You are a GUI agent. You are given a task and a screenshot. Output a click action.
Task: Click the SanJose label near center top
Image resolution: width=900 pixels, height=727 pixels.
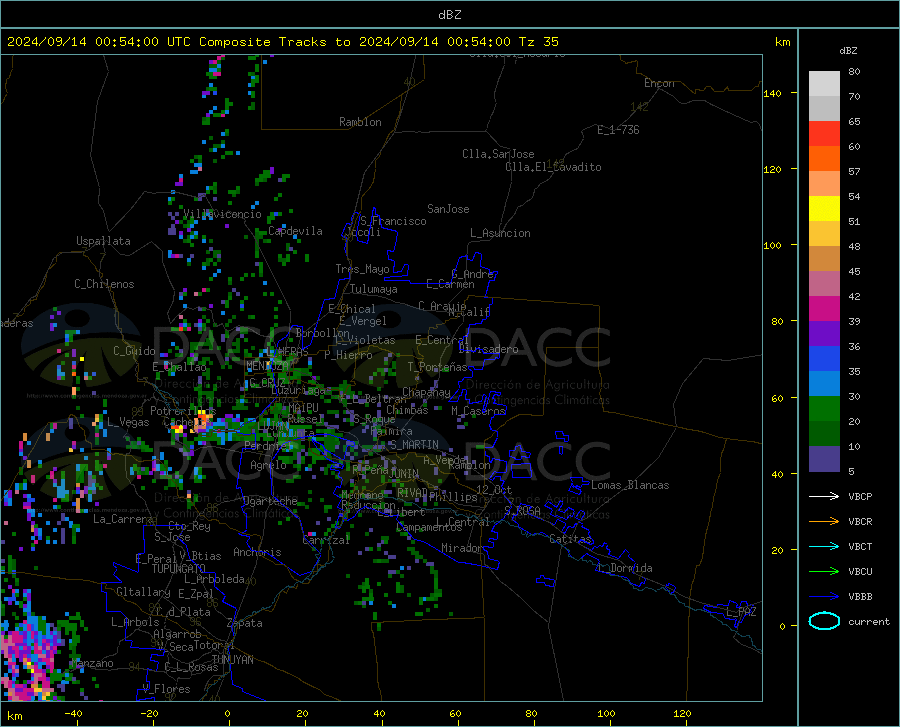click(x=448, y=209)
